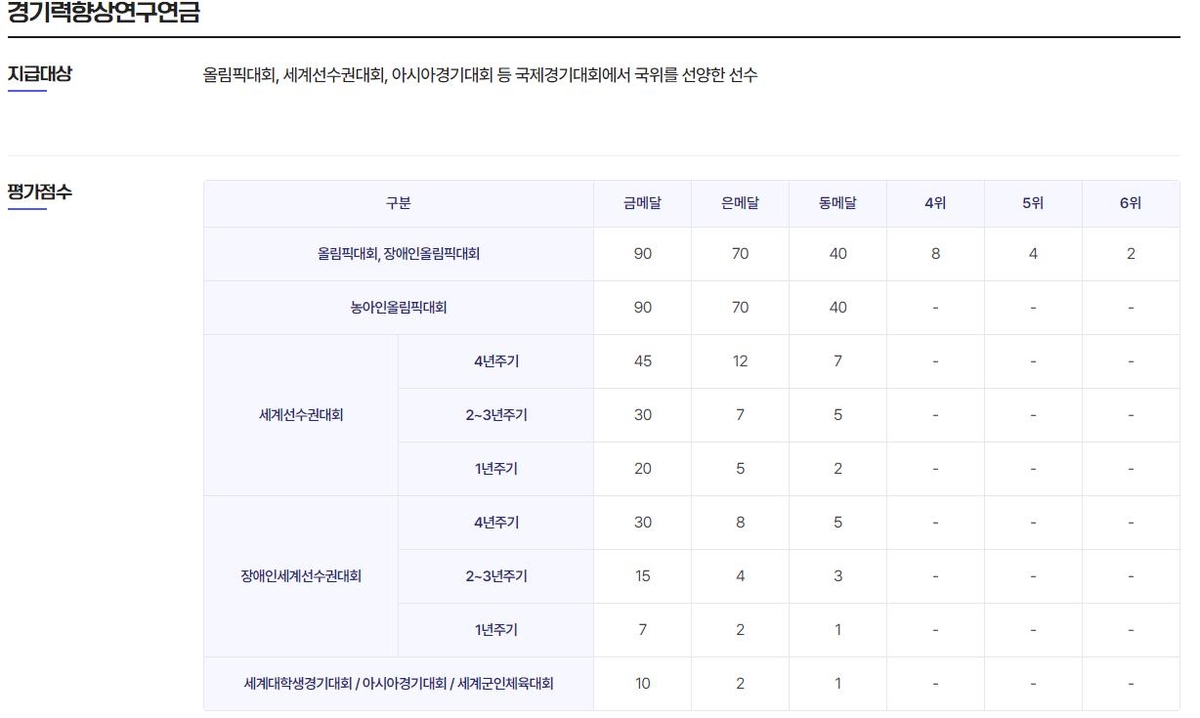1200x718 pixels.
Task: Select the 올림픽대회, 장애인올림픽대회 row label
Action: (398, 254)
